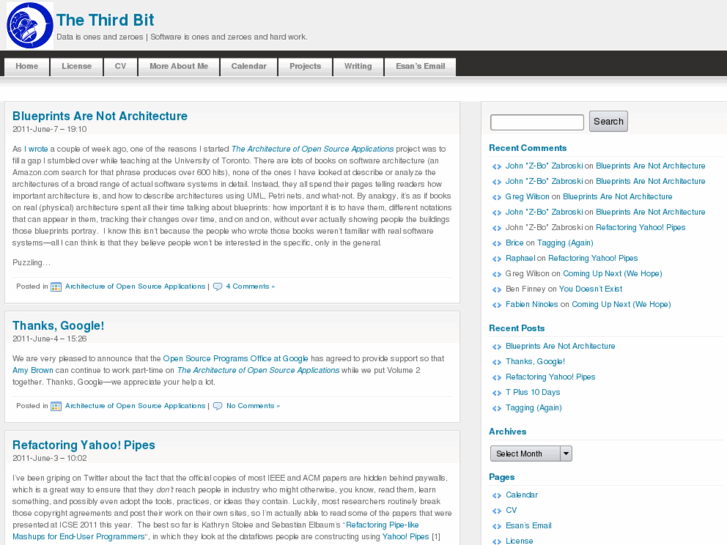The height and width of the screenshot is (545, 727).
Task: Click bullet icon beside T Plus 10 Days
Action: (x=497, y=393)
